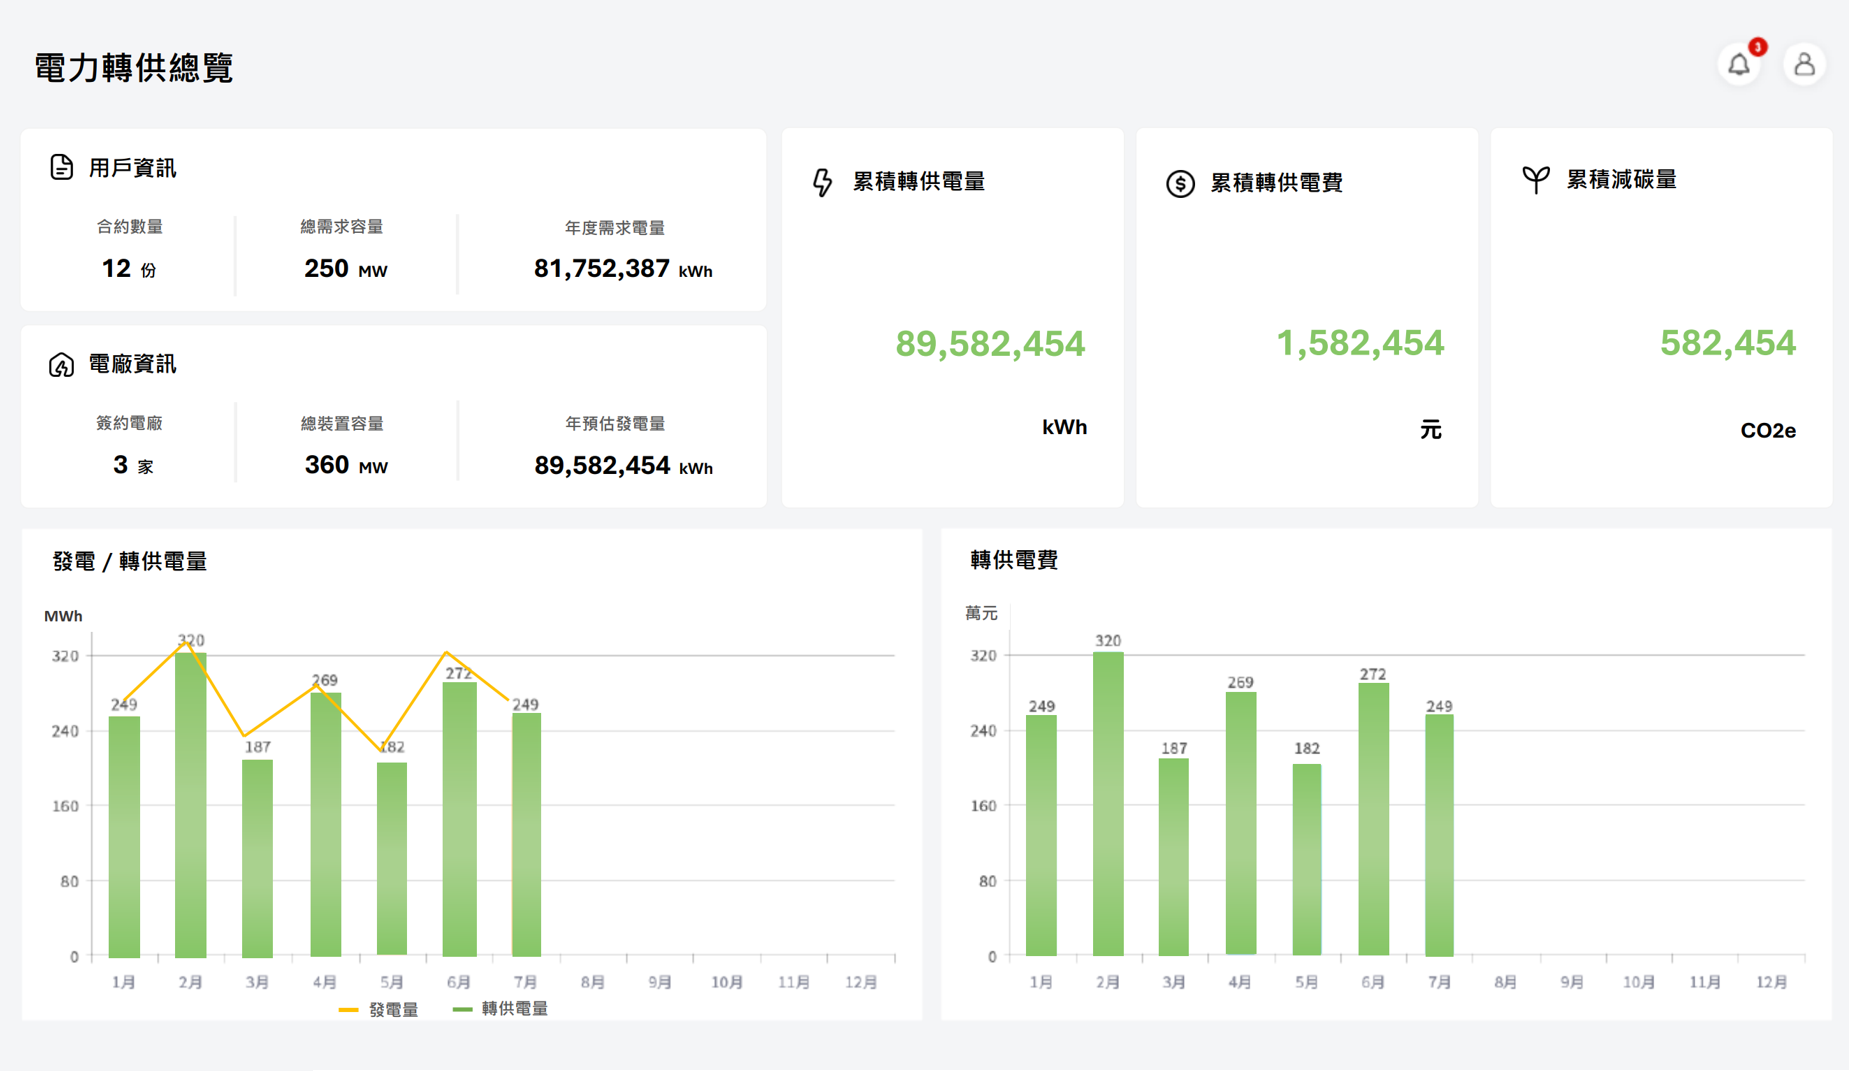Click the plant icon beside 電廠資訊

tap(61, 364)
